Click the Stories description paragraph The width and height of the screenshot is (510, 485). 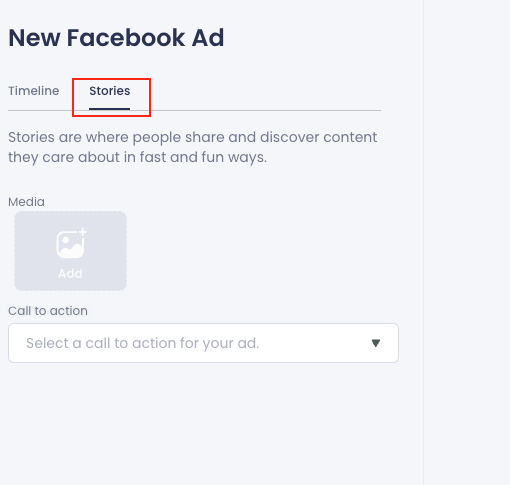pos(193,147)
